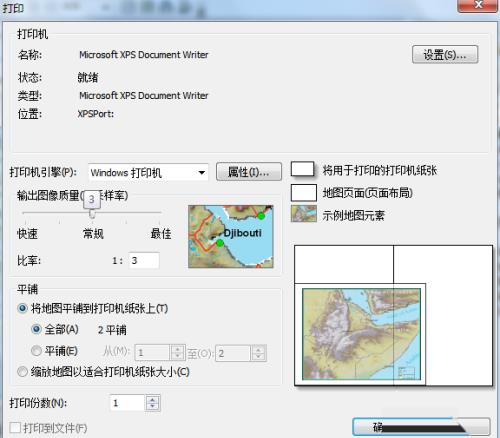Decrease the From tile spinner value
The height and width of the screenshot is (438, 500).
(x=178, y=357)
